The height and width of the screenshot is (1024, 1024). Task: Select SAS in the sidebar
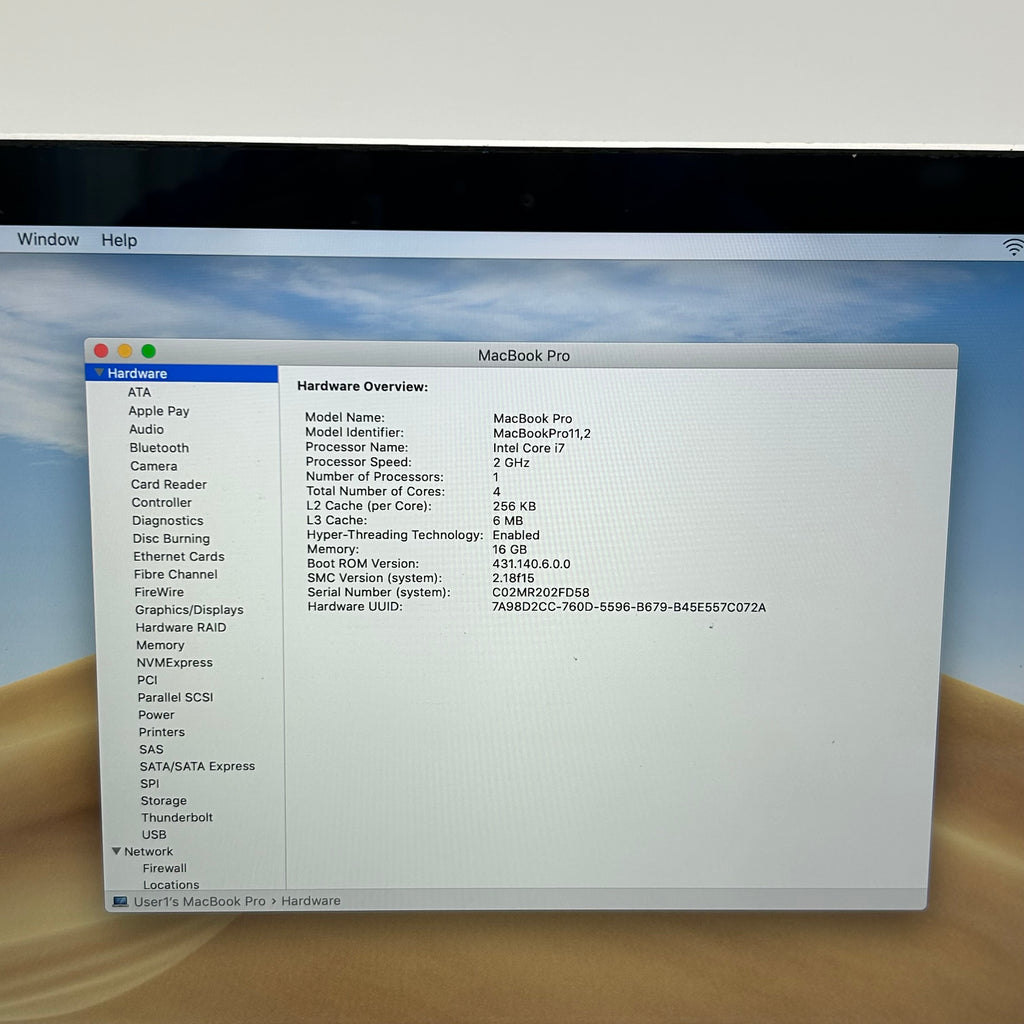coord(152,749)
